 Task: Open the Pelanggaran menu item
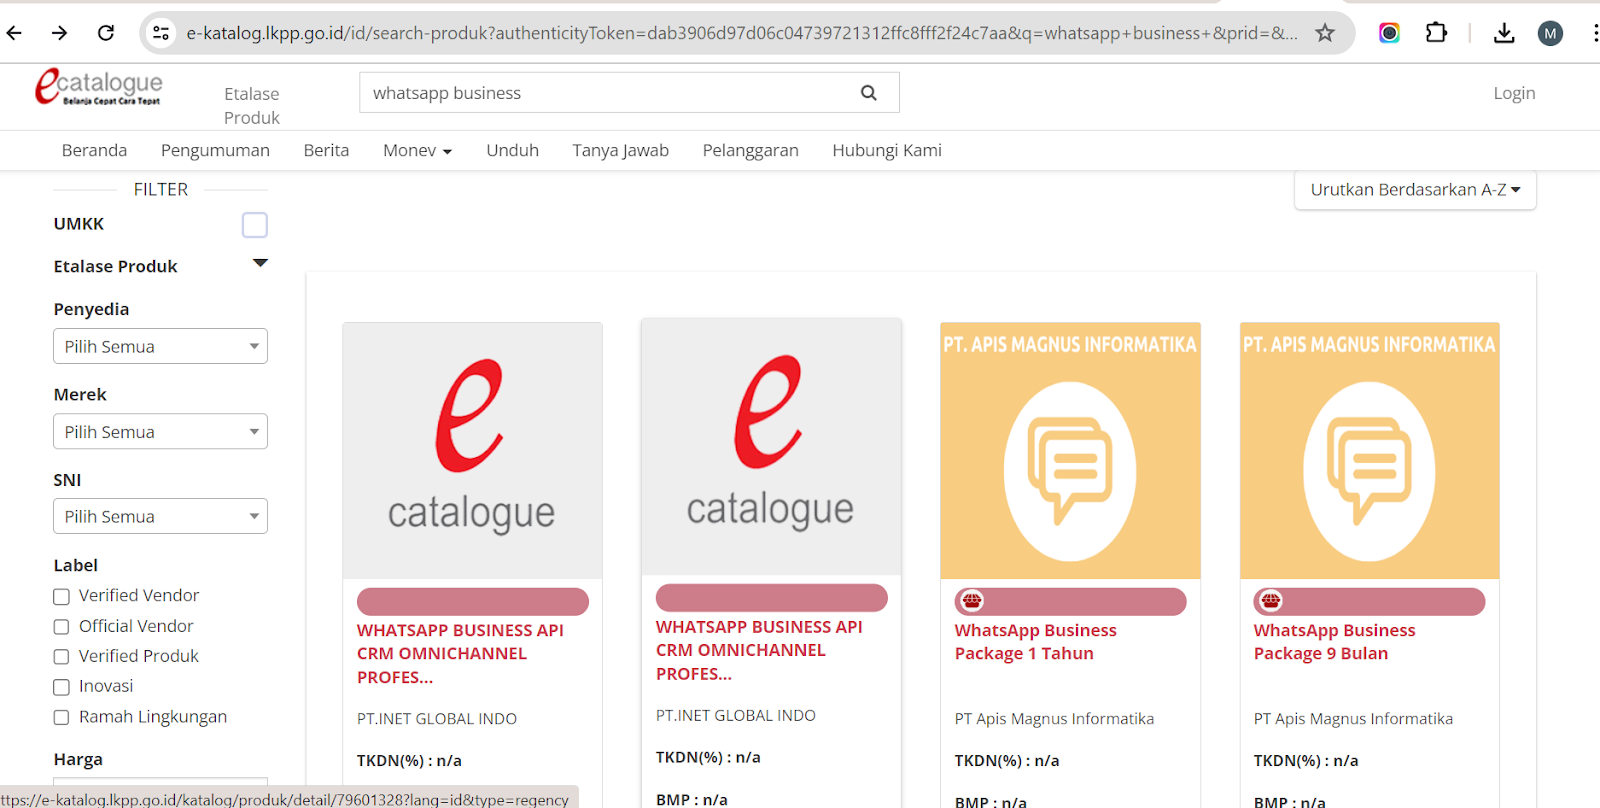pyautogui.click(x=750, y=150)
